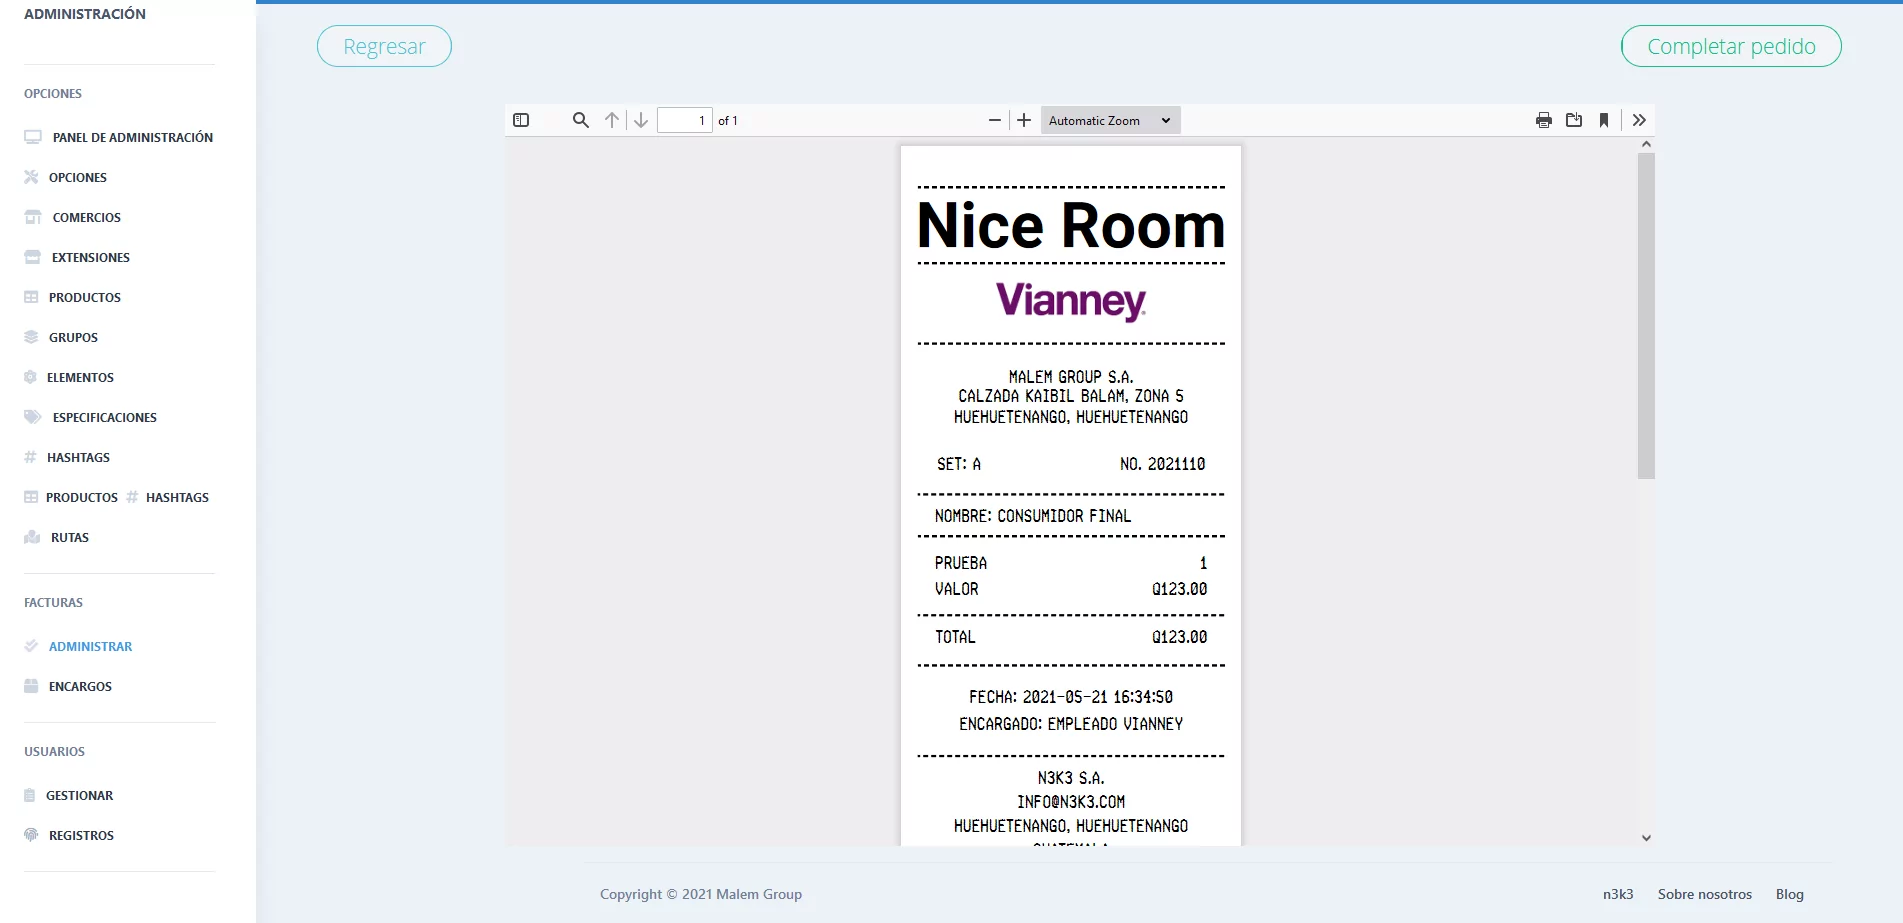Open the Grupos menu item
Viewport: 1903px width, 923px height.
tap(73, 337)
